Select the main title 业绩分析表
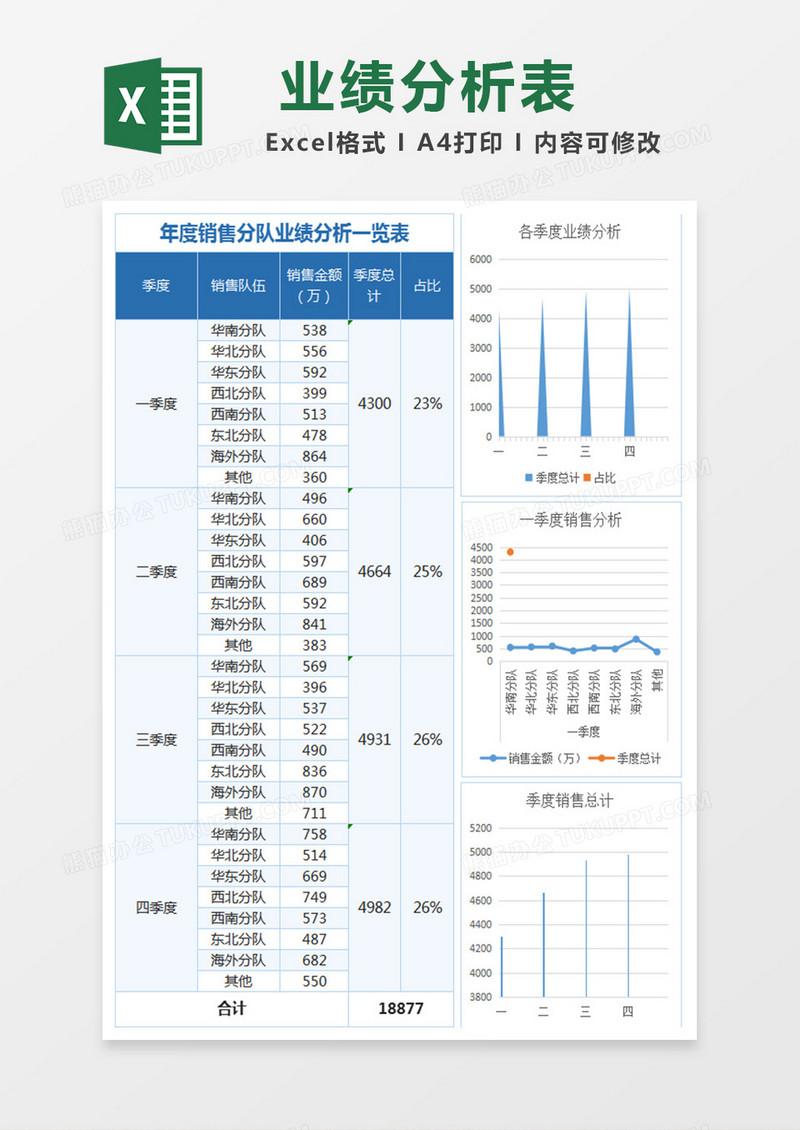 click(427, 86)
